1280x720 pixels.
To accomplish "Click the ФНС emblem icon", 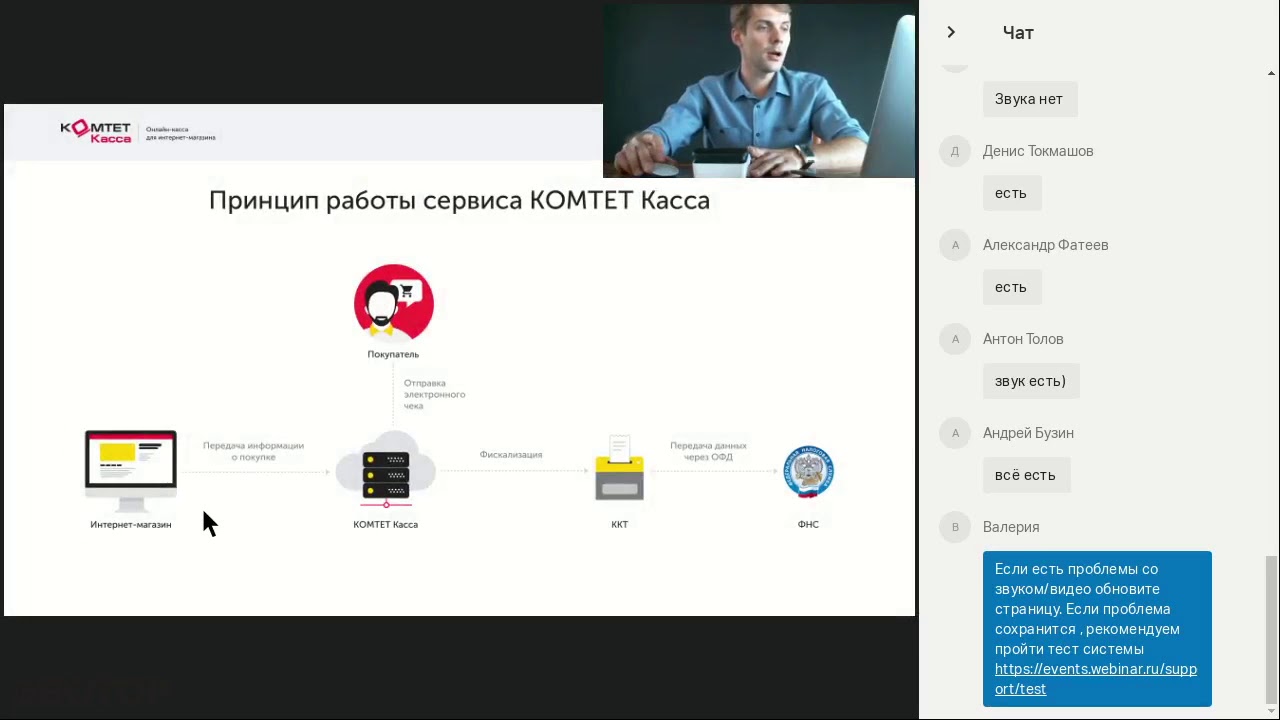I will pyautogui.click(x=808, y=472).
